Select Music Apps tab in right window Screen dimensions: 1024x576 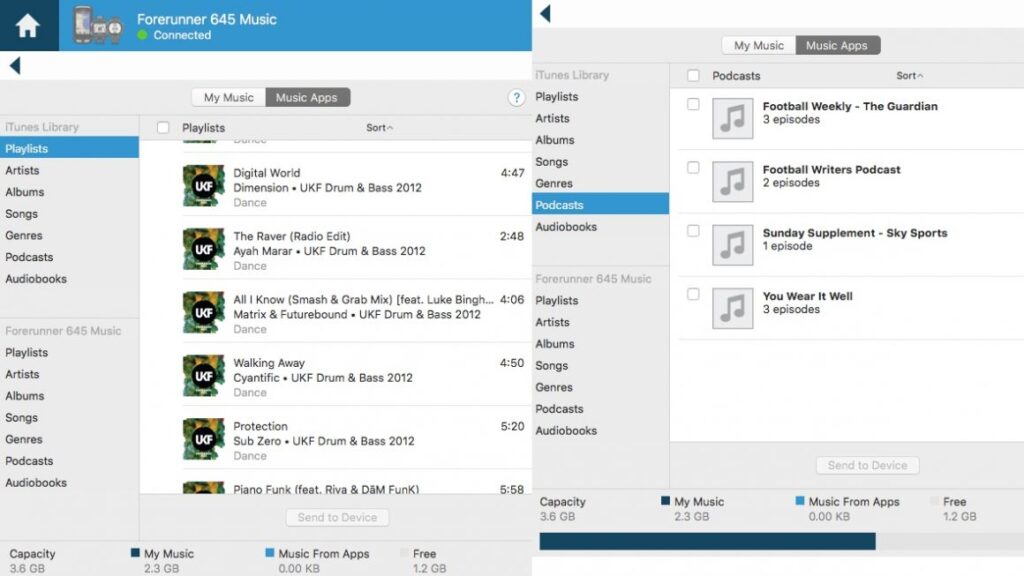pos(837,45)
